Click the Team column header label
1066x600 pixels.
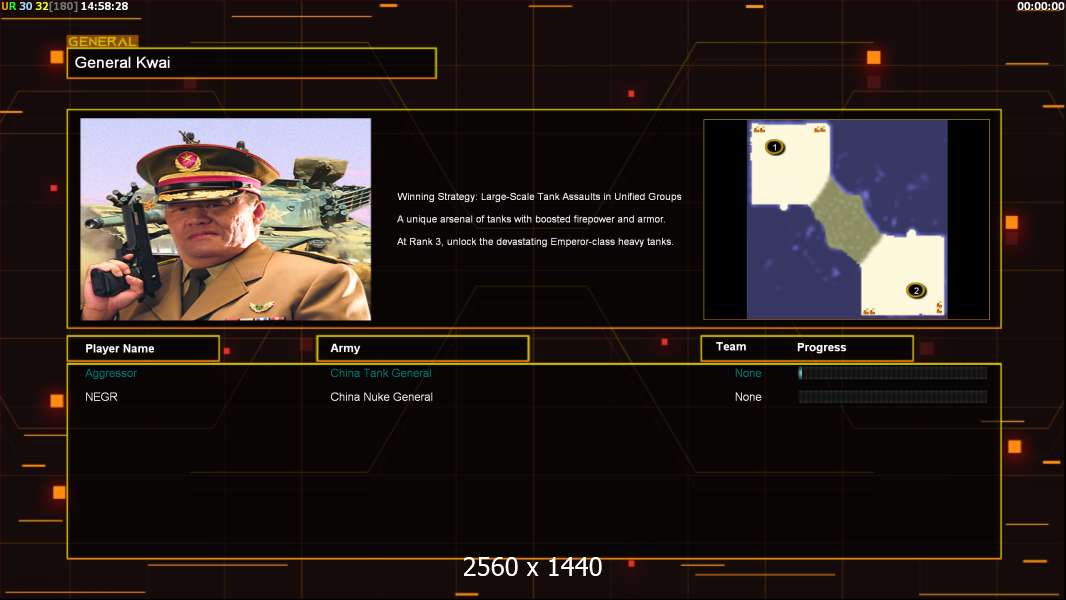click(x=731, y=347)
